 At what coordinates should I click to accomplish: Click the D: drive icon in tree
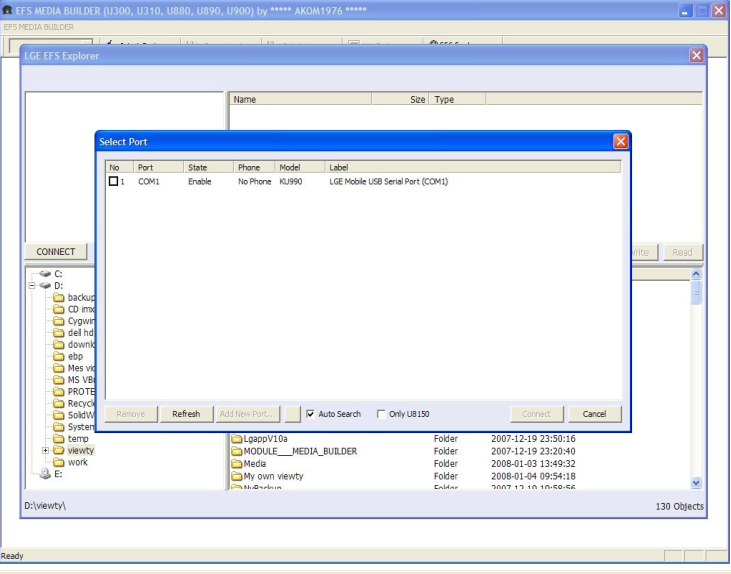45,285
